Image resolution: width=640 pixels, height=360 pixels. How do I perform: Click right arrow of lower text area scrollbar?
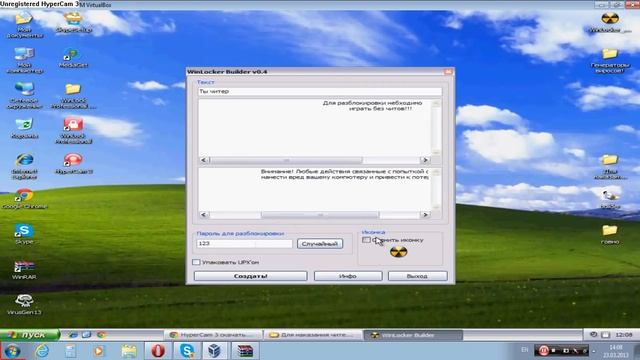(x=425, y=215)
